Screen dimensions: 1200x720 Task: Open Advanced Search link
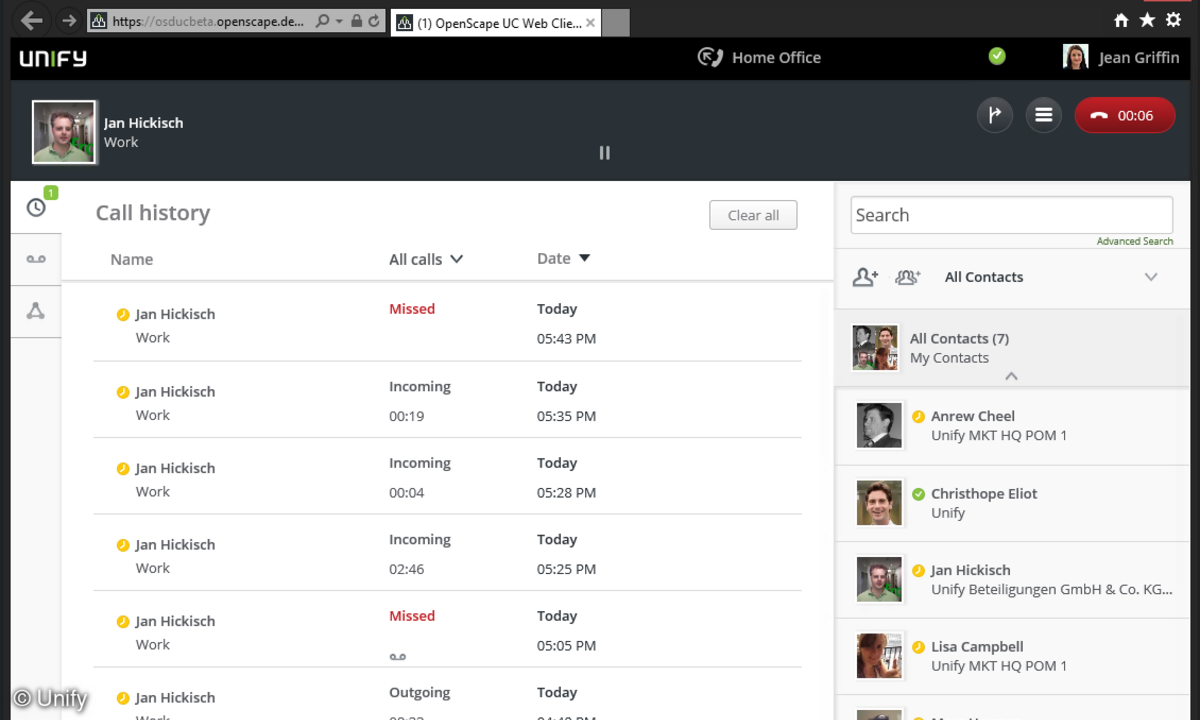tap(1135, 241)
